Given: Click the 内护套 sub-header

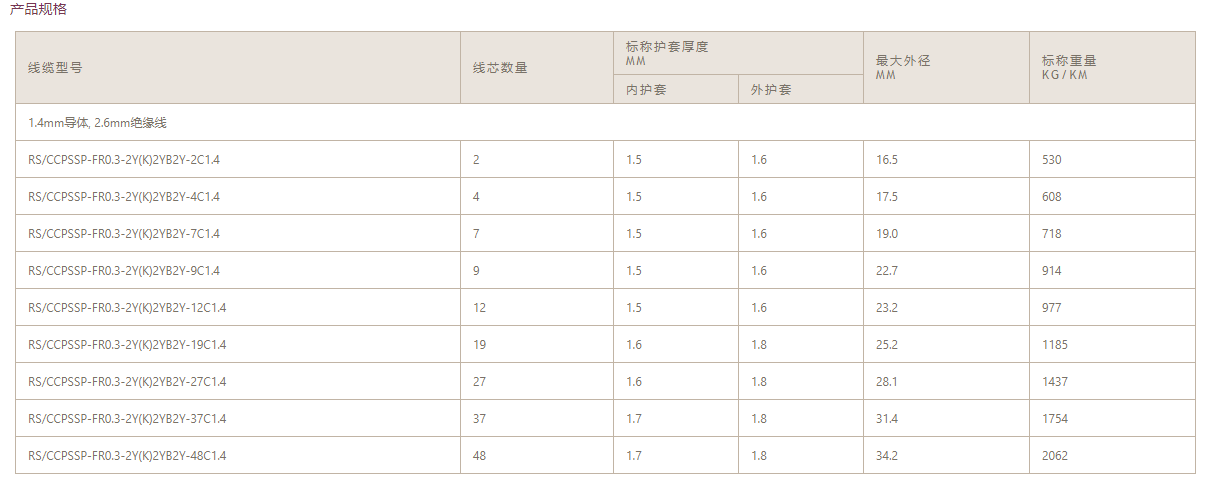Looking at the screenshot, I should tap(646, 90).
